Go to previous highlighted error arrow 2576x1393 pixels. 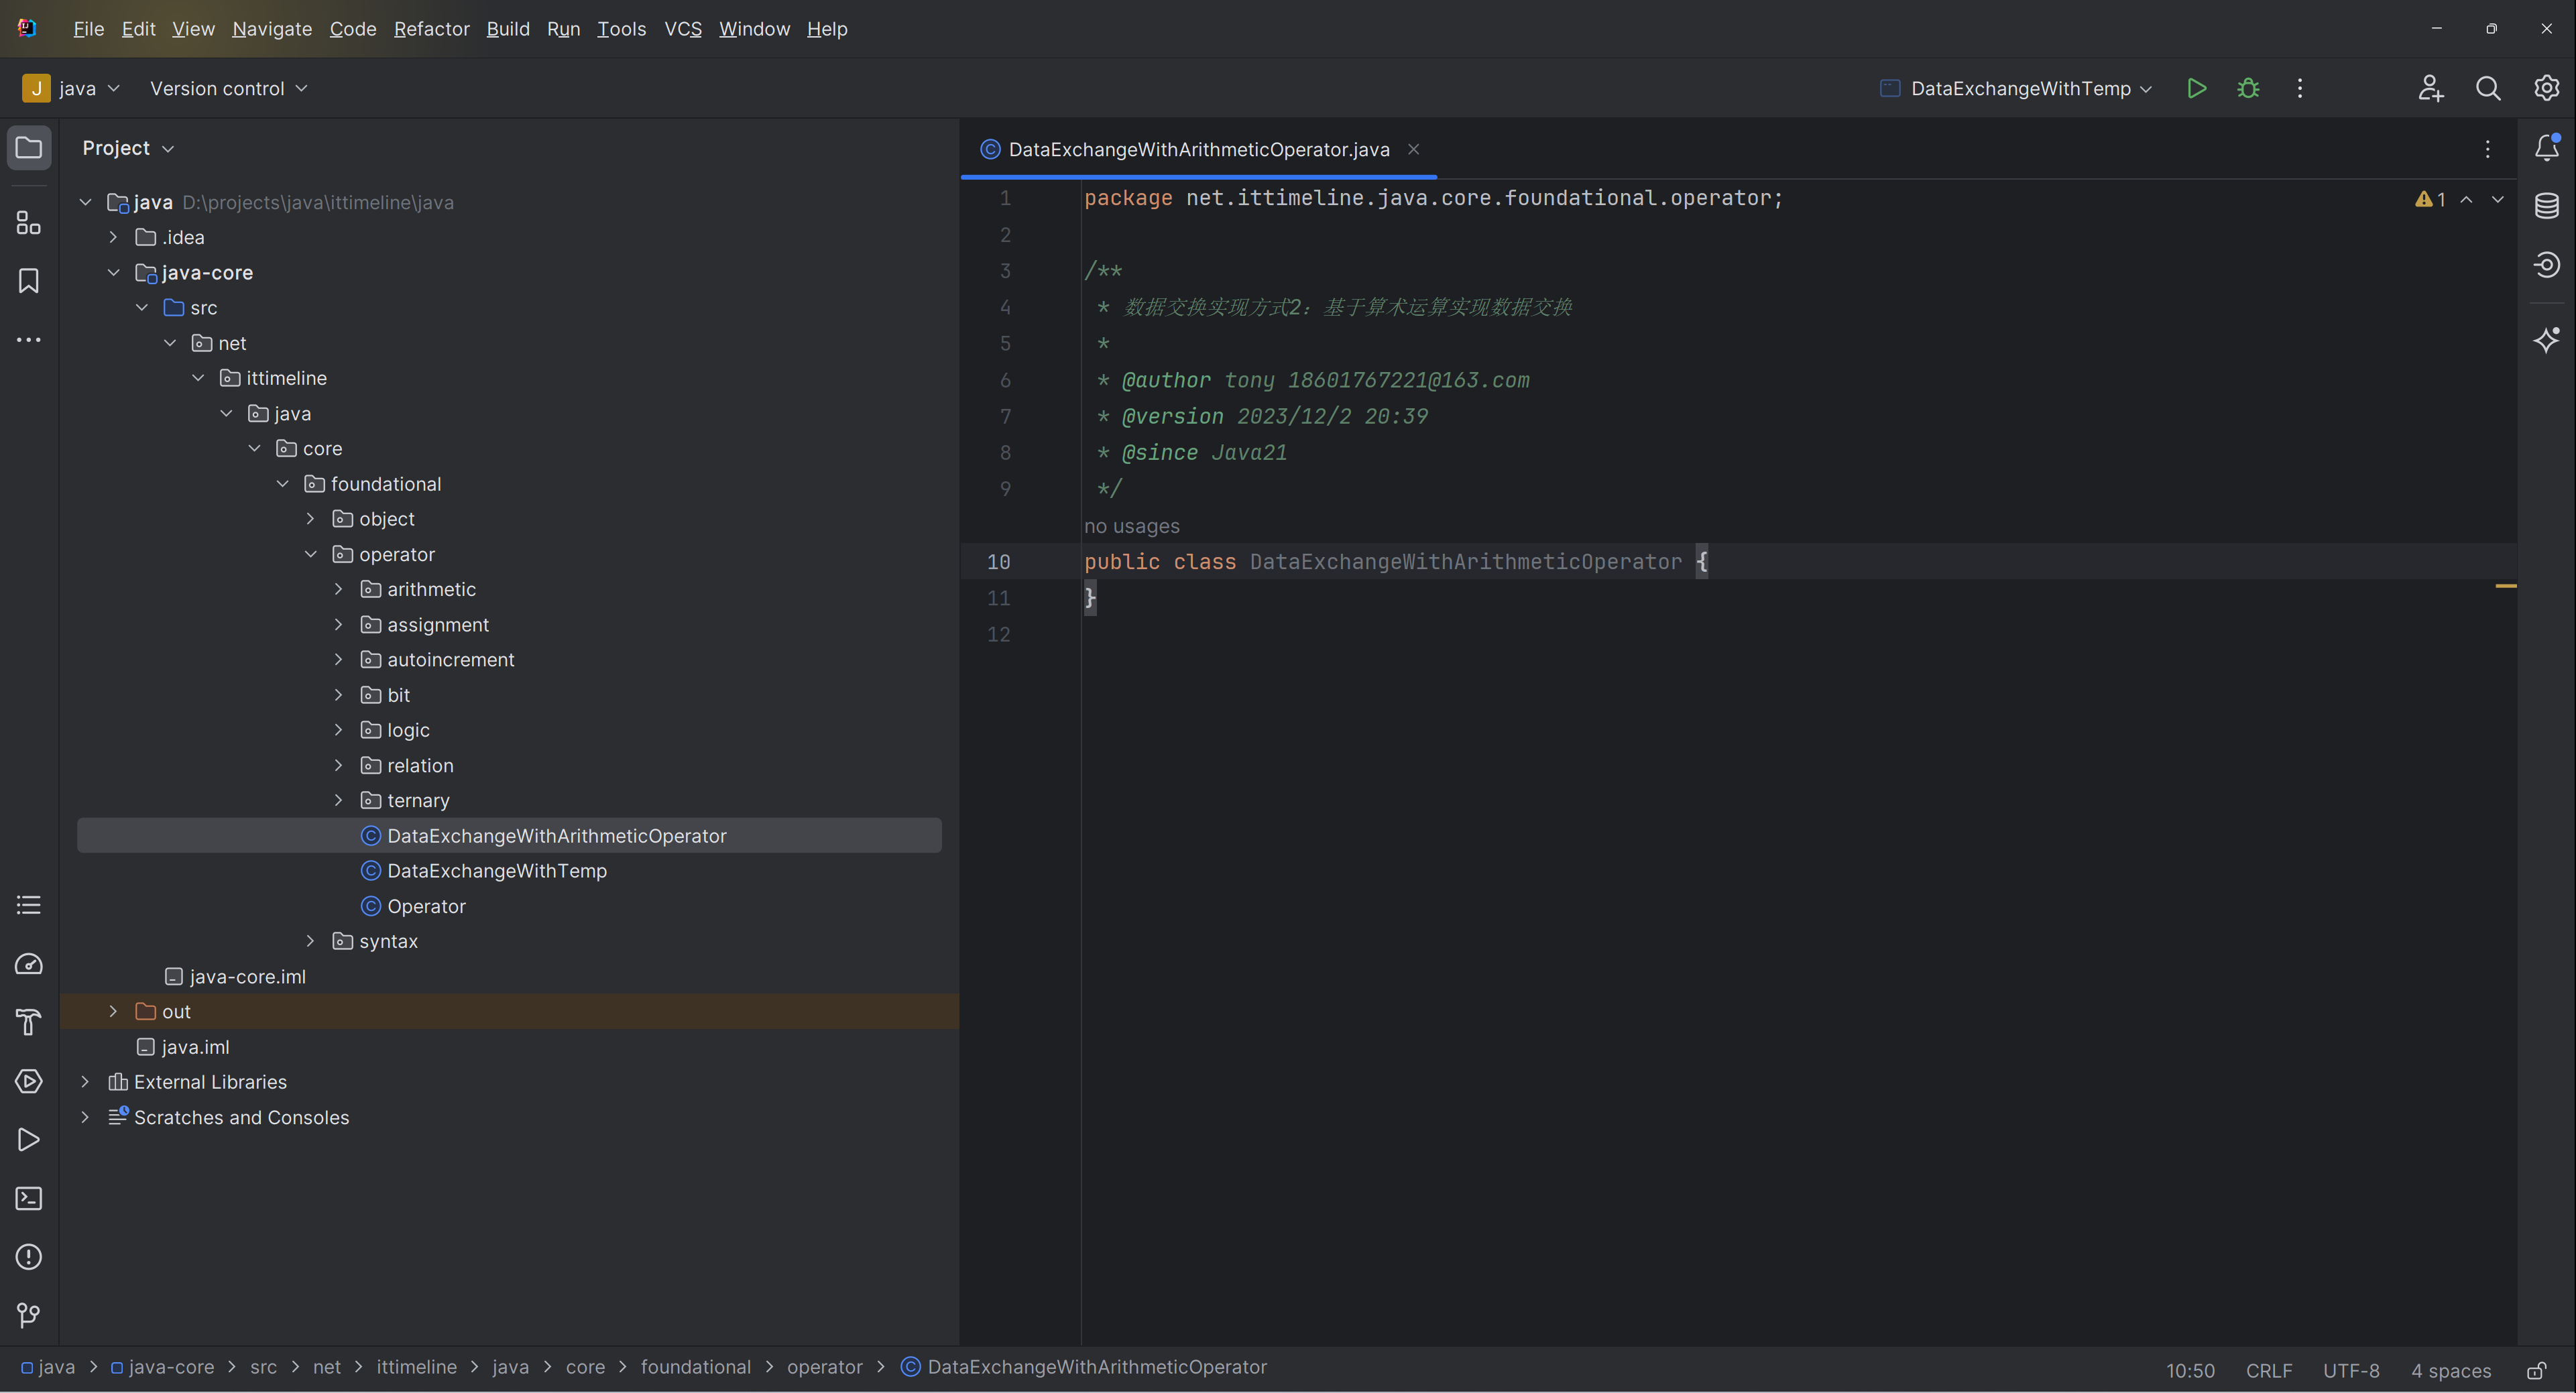click(2467, 199)
